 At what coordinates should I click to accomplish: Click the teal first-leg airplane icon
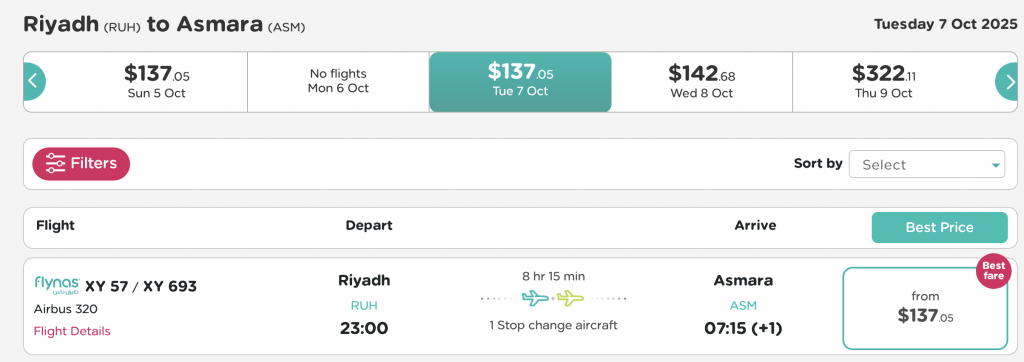pyautogui.click(x=536, y=299)
